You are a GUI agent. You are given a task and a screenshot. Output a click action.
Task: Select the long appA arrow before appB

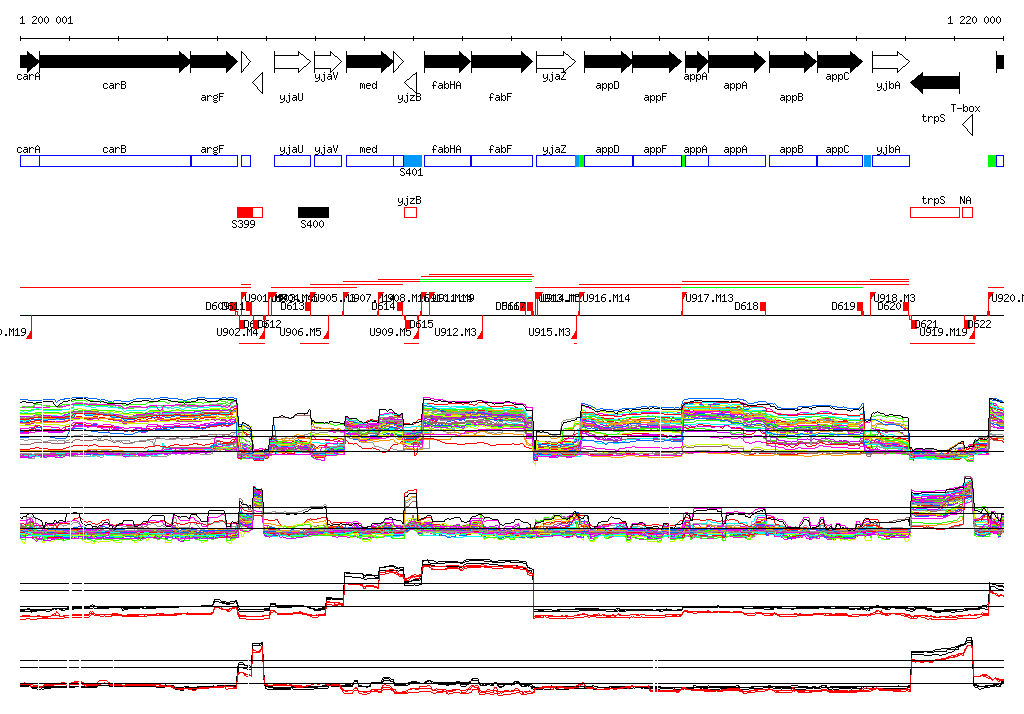click(737, 62)
